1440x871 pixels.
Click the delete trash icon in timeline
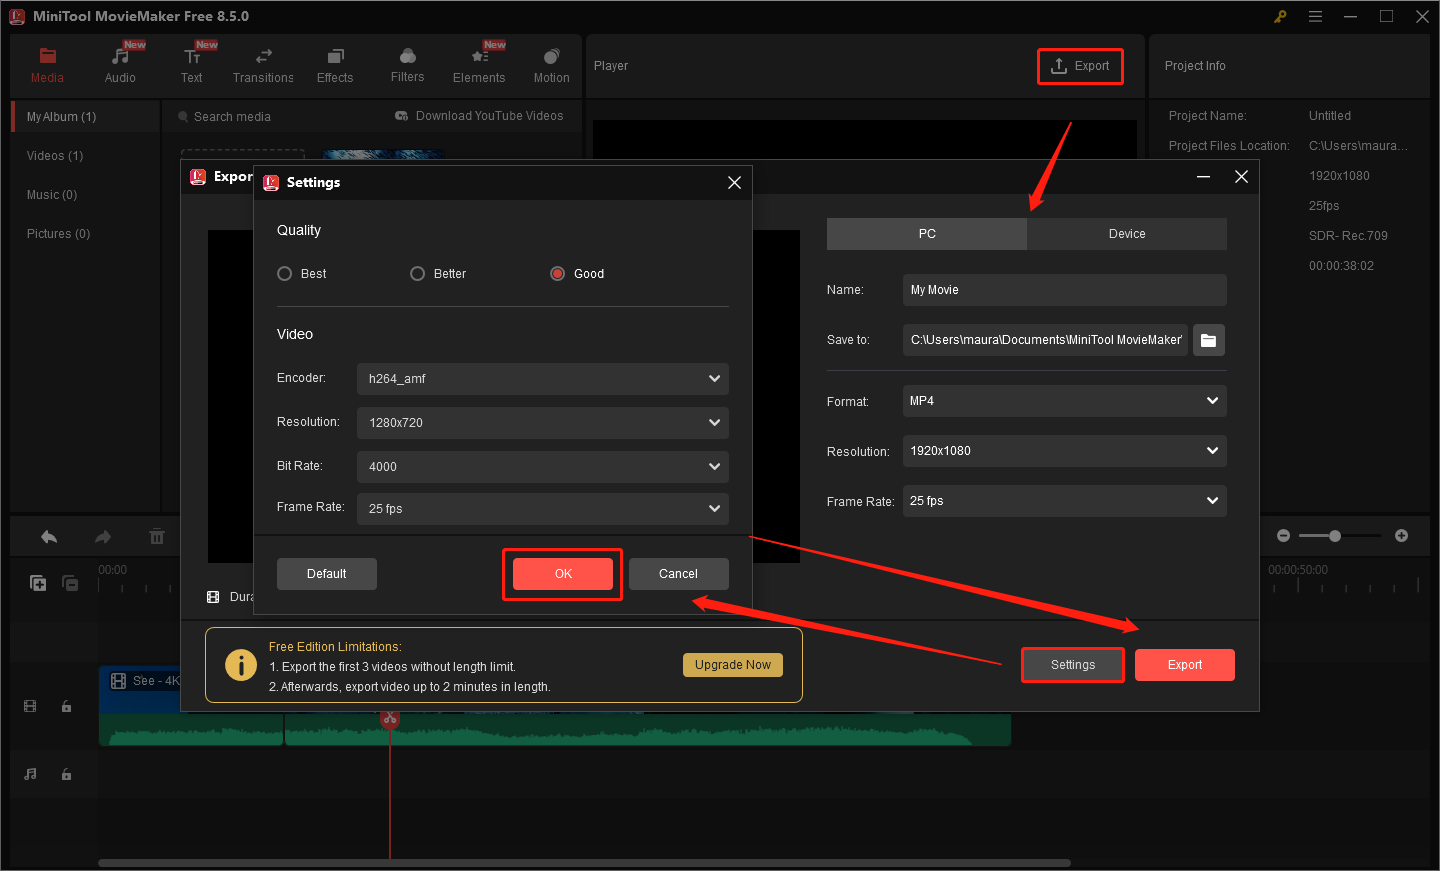point(157,537)
